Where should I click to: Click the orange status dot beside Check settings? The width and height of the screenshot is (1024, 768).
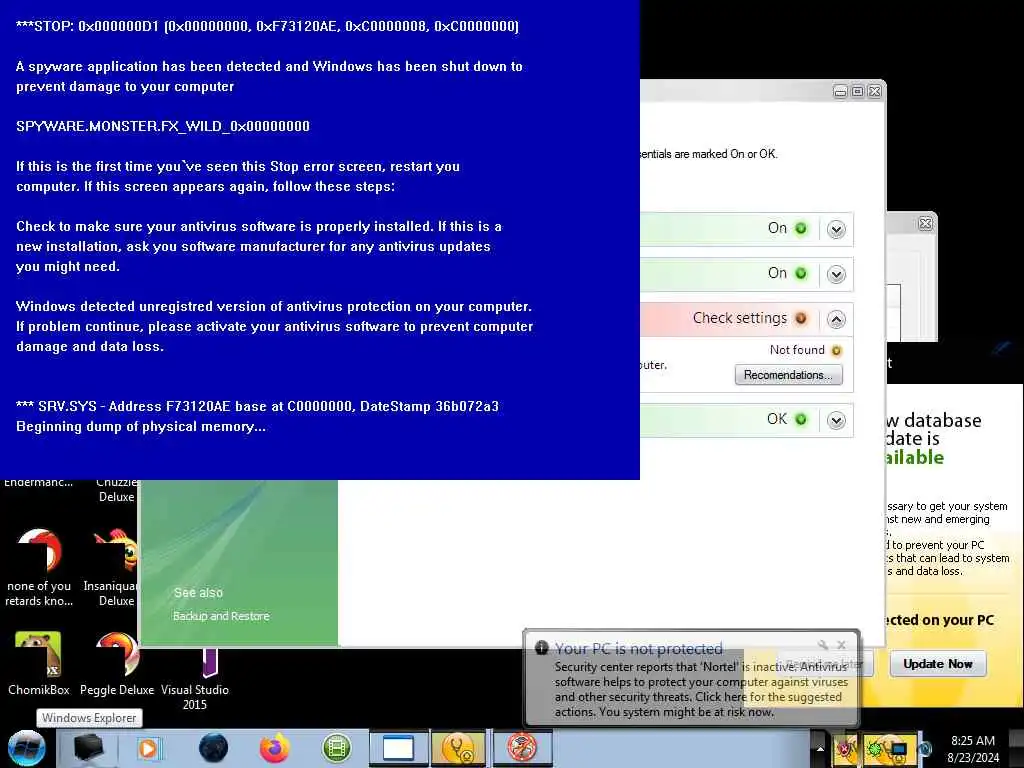click(x=801, y=319)
